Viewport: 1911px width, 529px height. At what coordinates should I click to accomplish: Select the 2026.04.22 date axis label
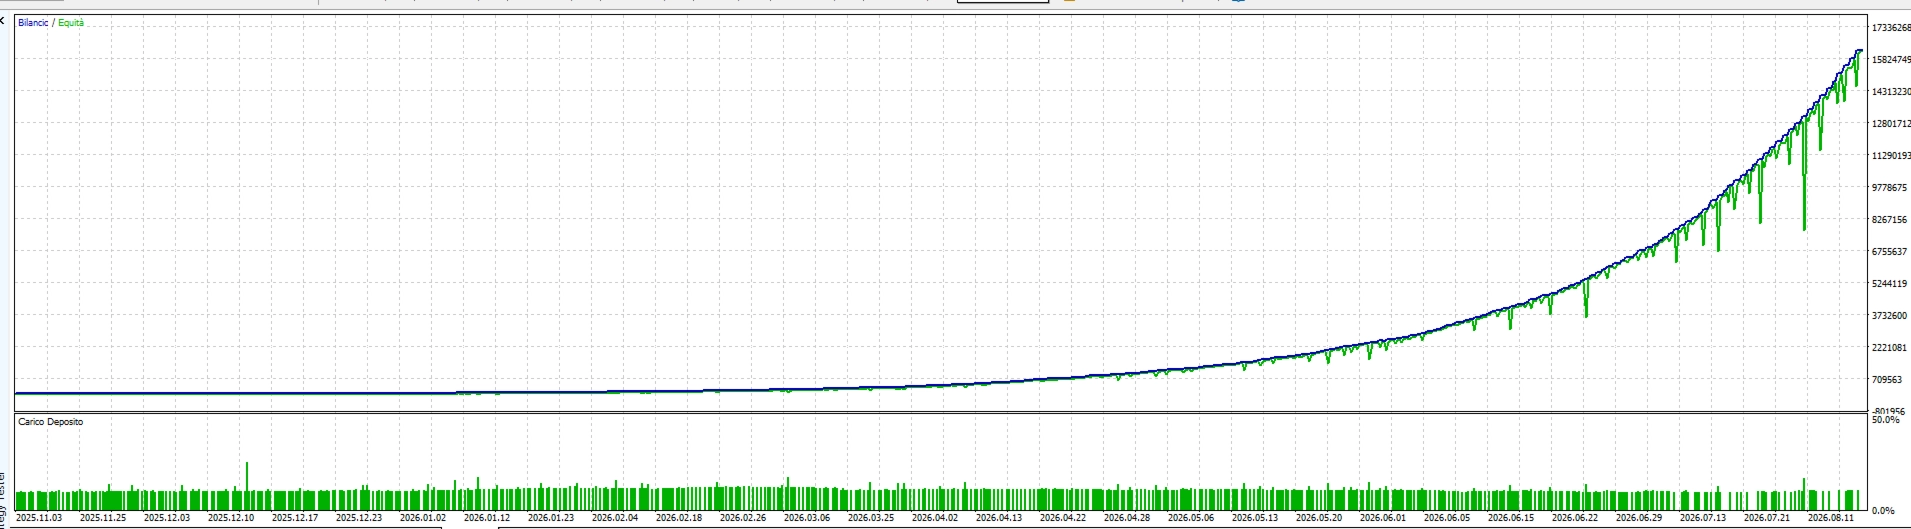tap(1063, 518)
